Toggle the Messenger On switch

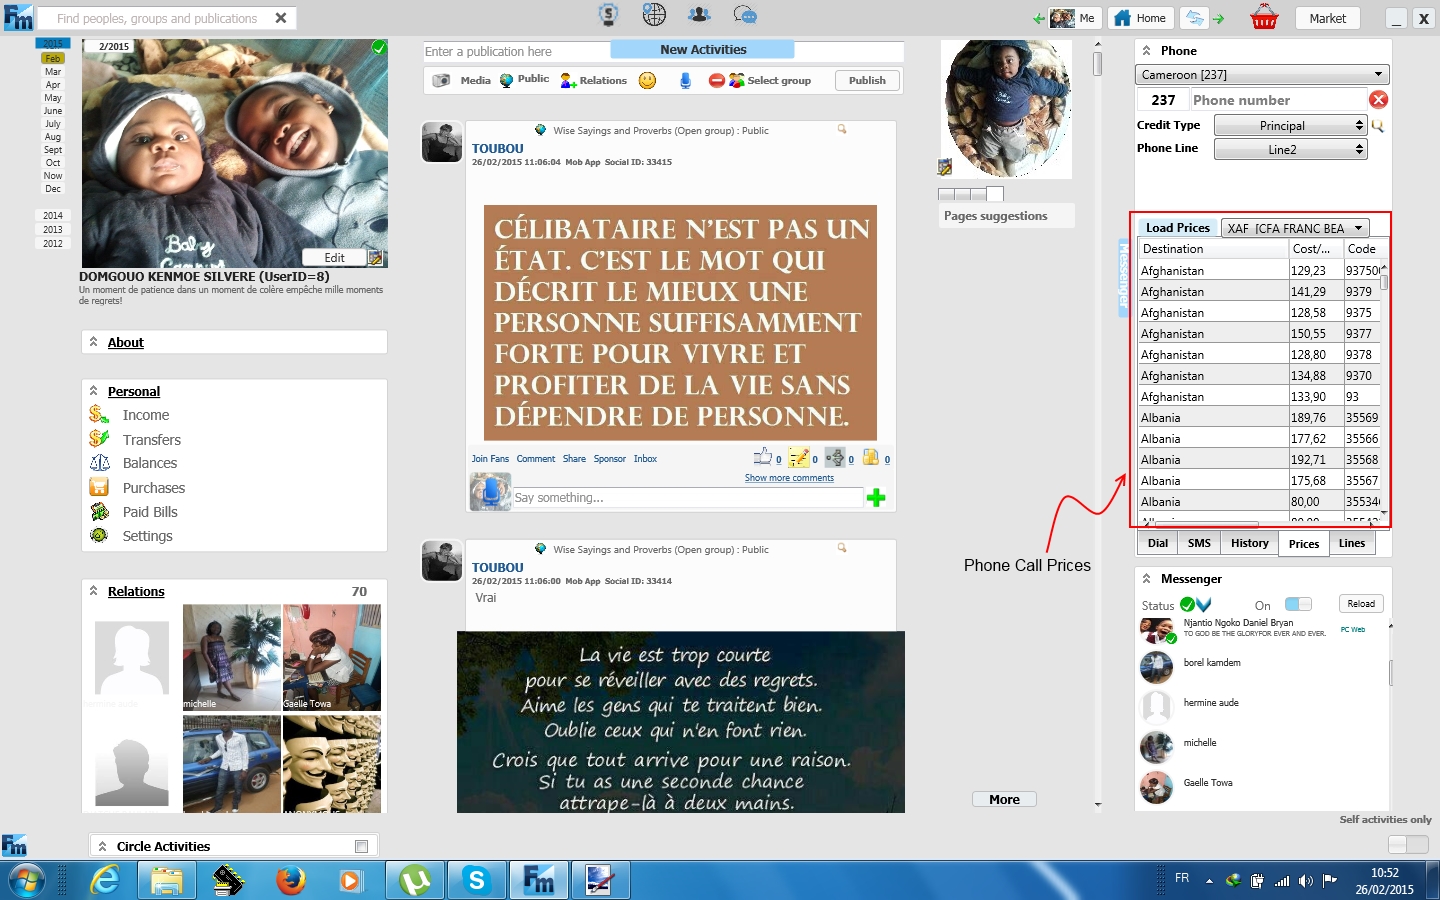pos(1298,604)
